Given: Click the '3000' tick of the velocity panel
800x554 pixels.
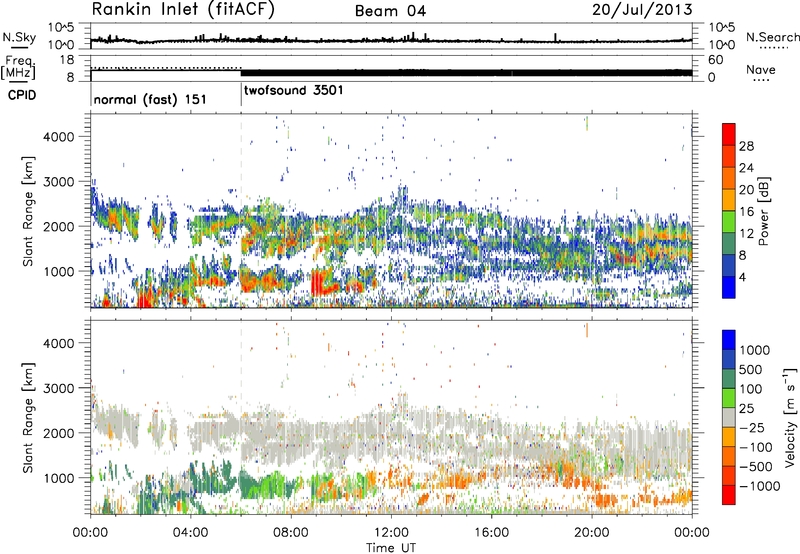Looking at the screenshot, I should pos(58,388).
